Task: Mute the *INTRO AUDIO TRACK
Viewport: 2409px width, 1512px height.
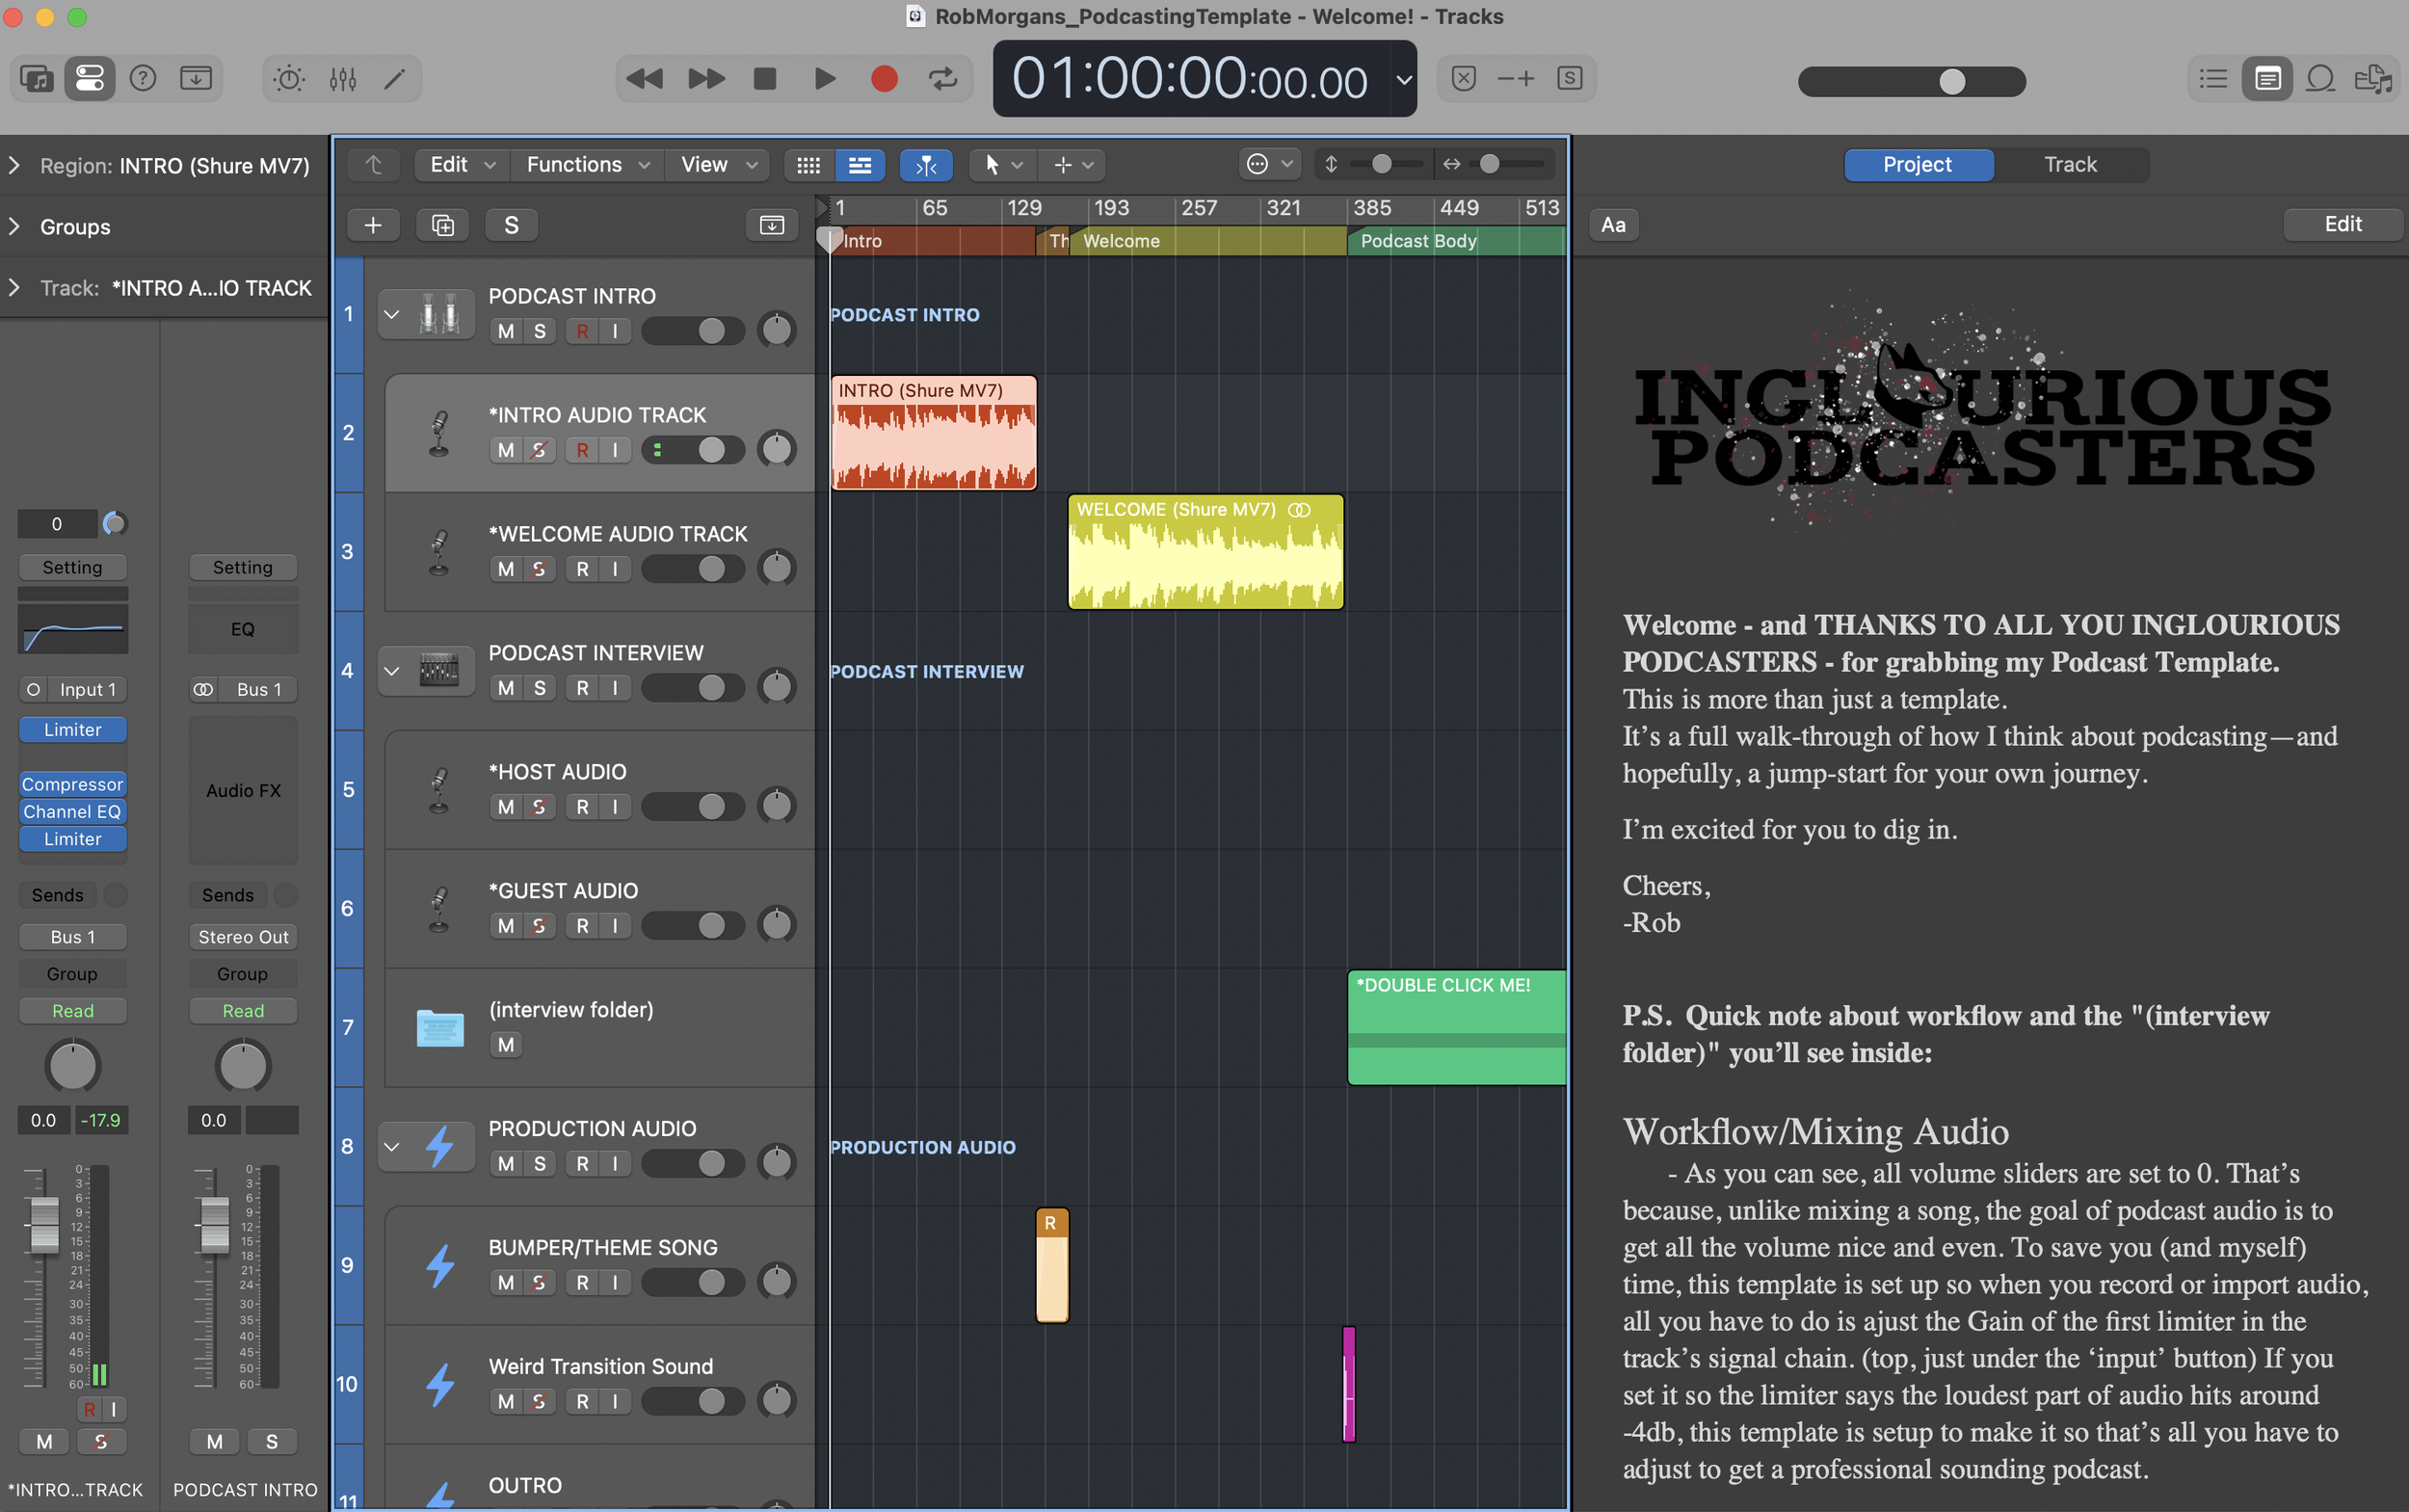Action: [506, 450]
